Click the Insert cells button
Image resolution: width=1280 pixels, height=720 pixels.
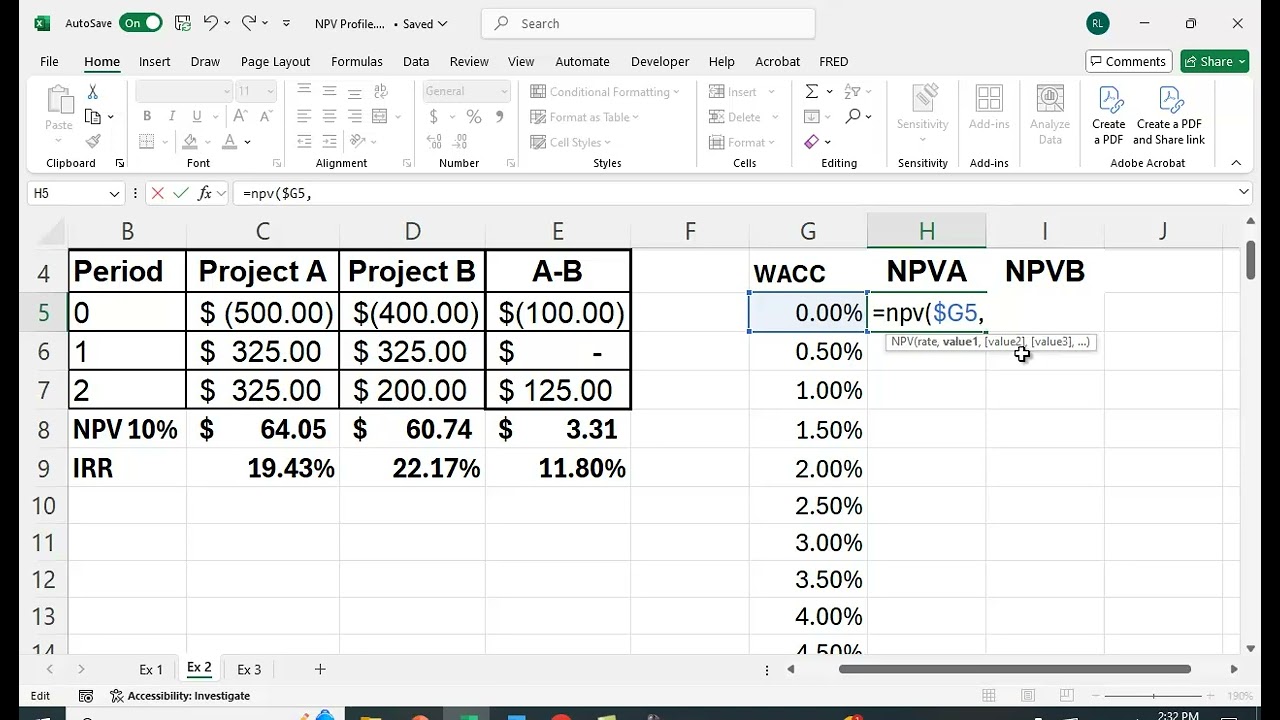tap(733, 91)
